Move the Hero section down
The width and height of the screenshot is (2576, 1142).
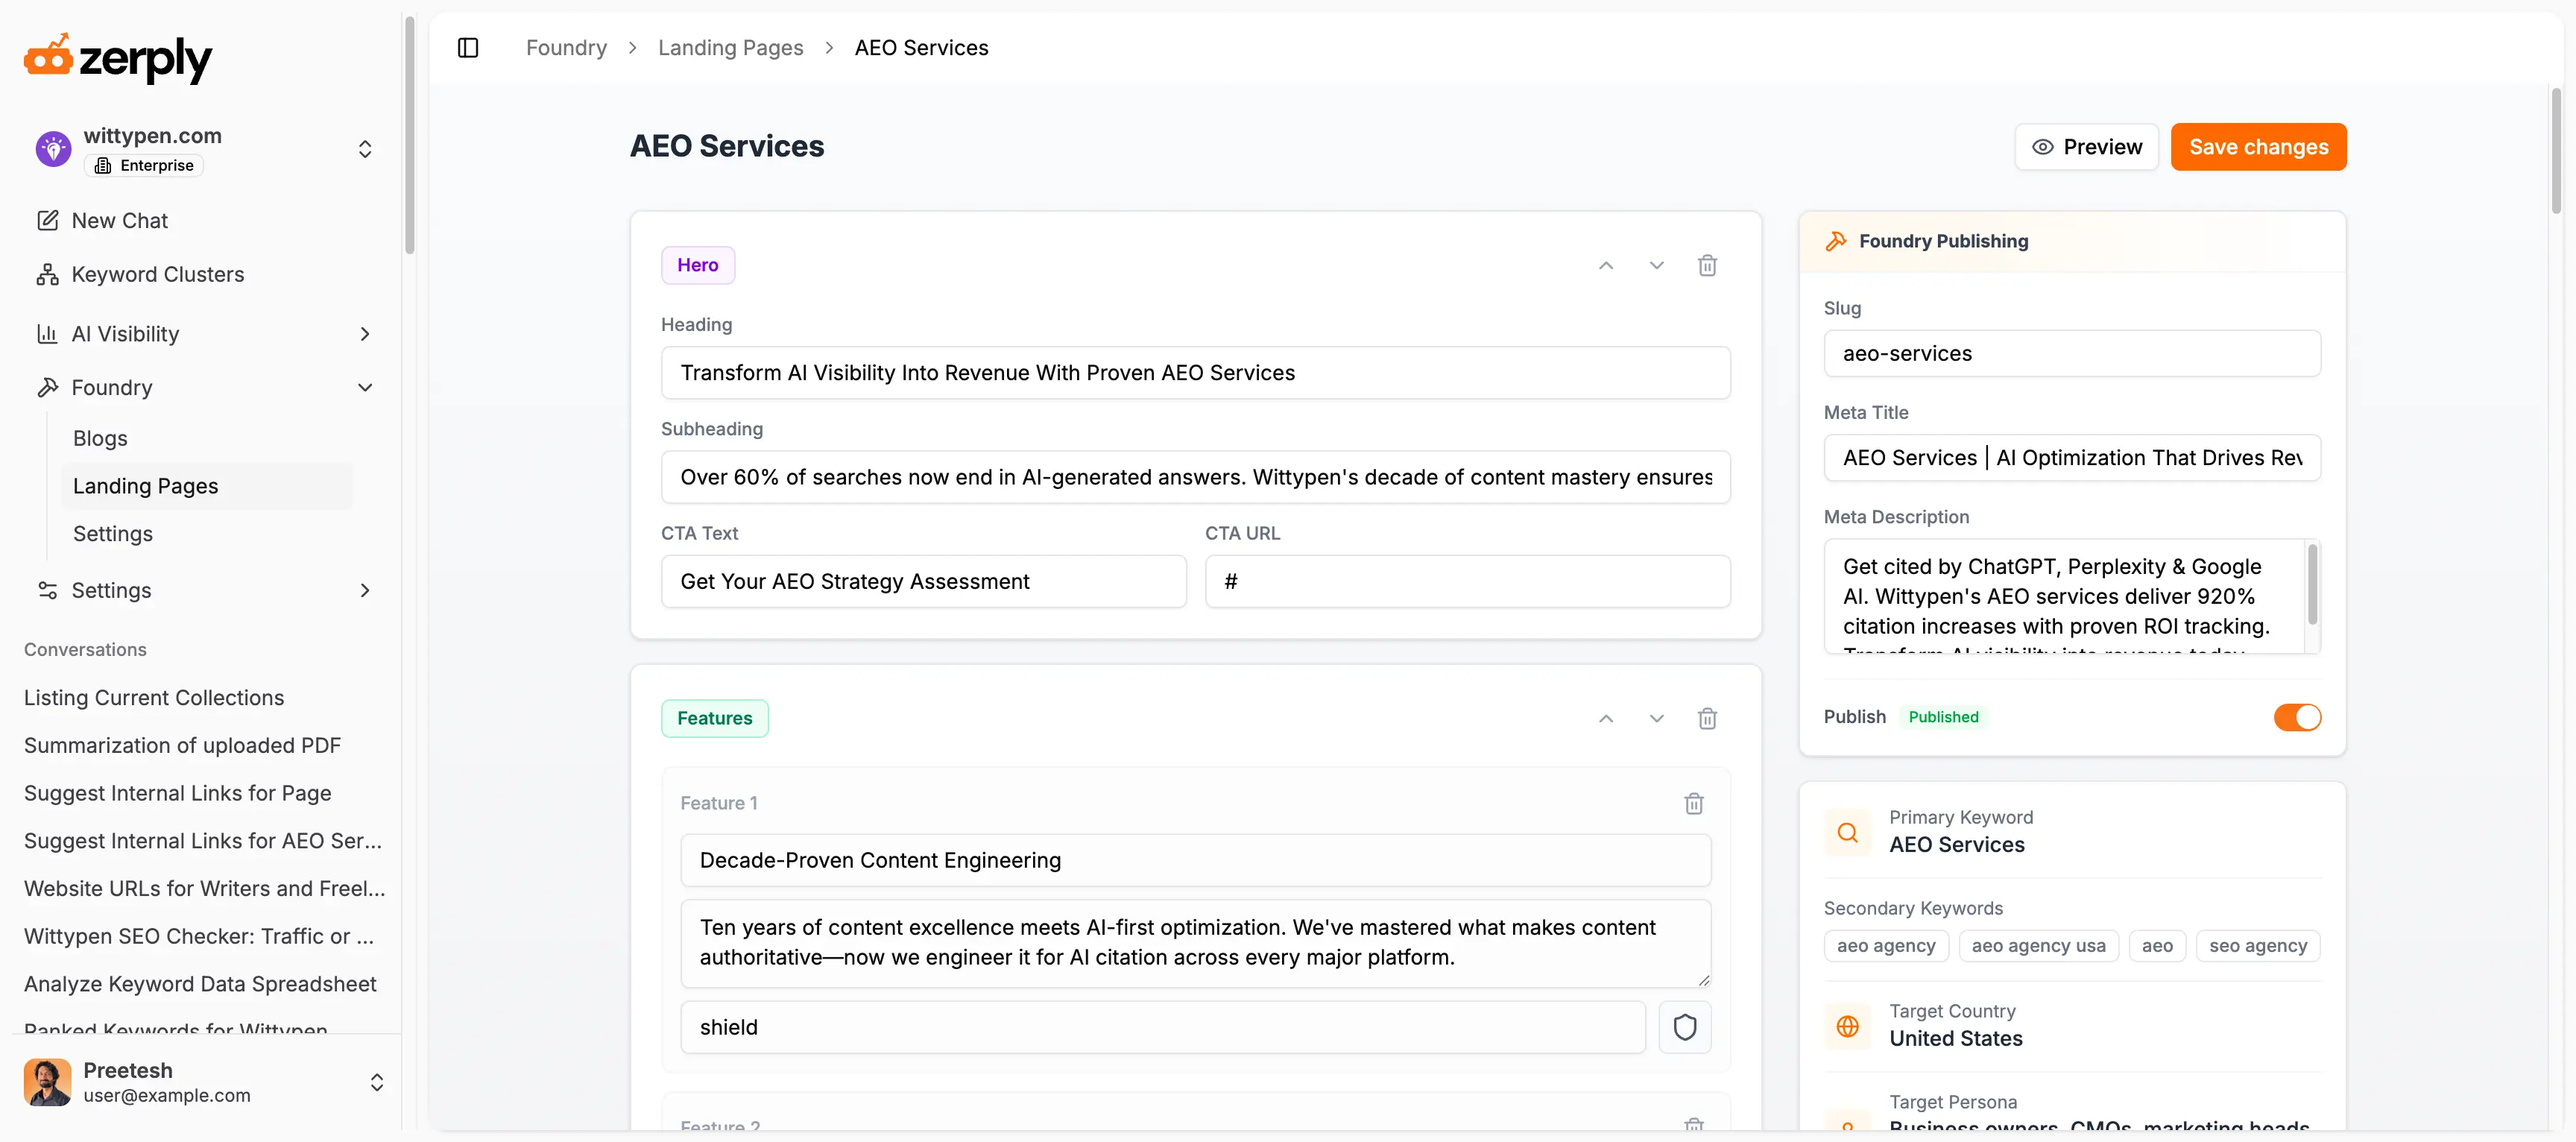pyautogui.click(x=1656, y=265)
